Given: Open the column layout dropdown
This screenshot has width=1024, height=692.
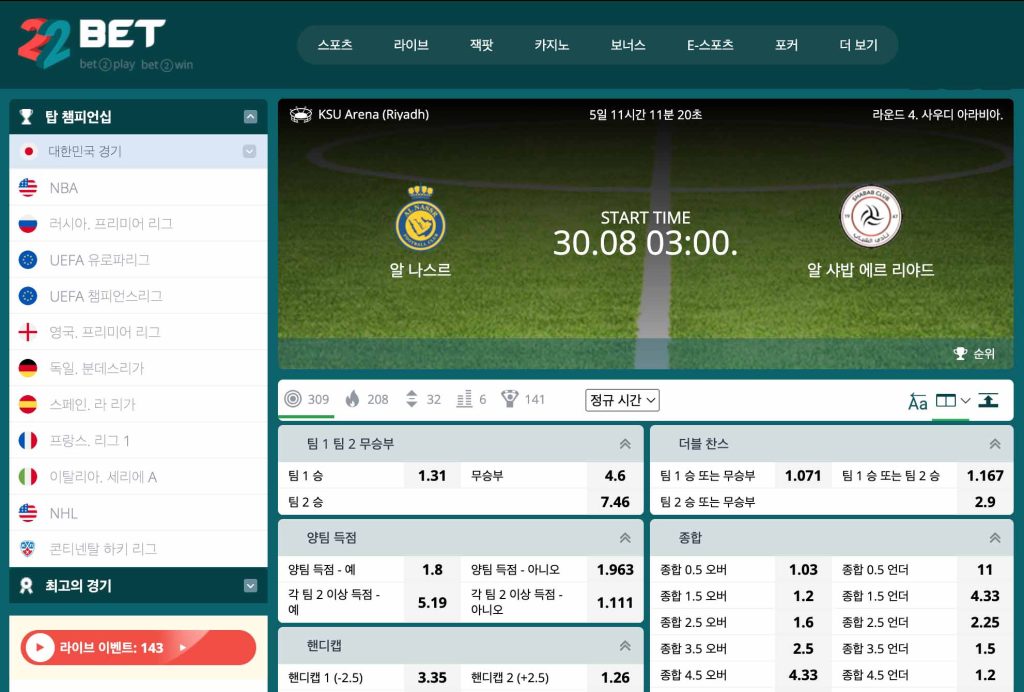Looking at the screenshot, I should [953, 400].
